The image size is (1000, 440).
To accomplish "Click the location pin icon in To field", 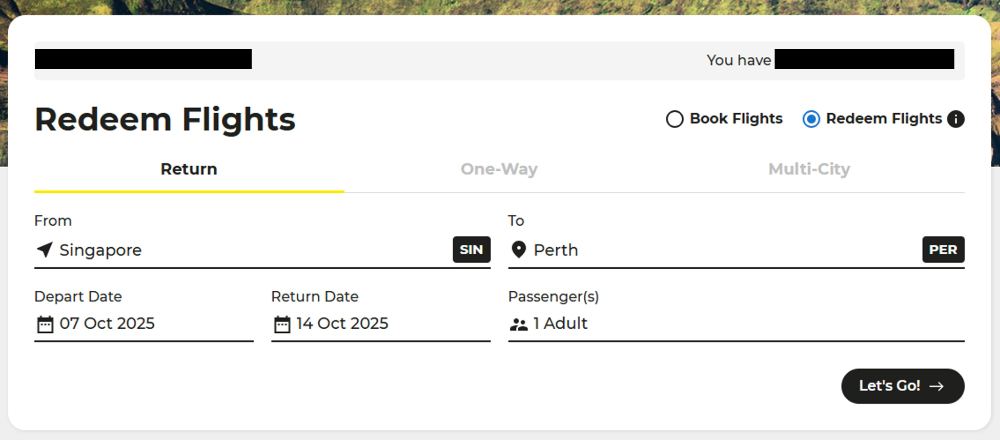I will (x=518, y=250).
